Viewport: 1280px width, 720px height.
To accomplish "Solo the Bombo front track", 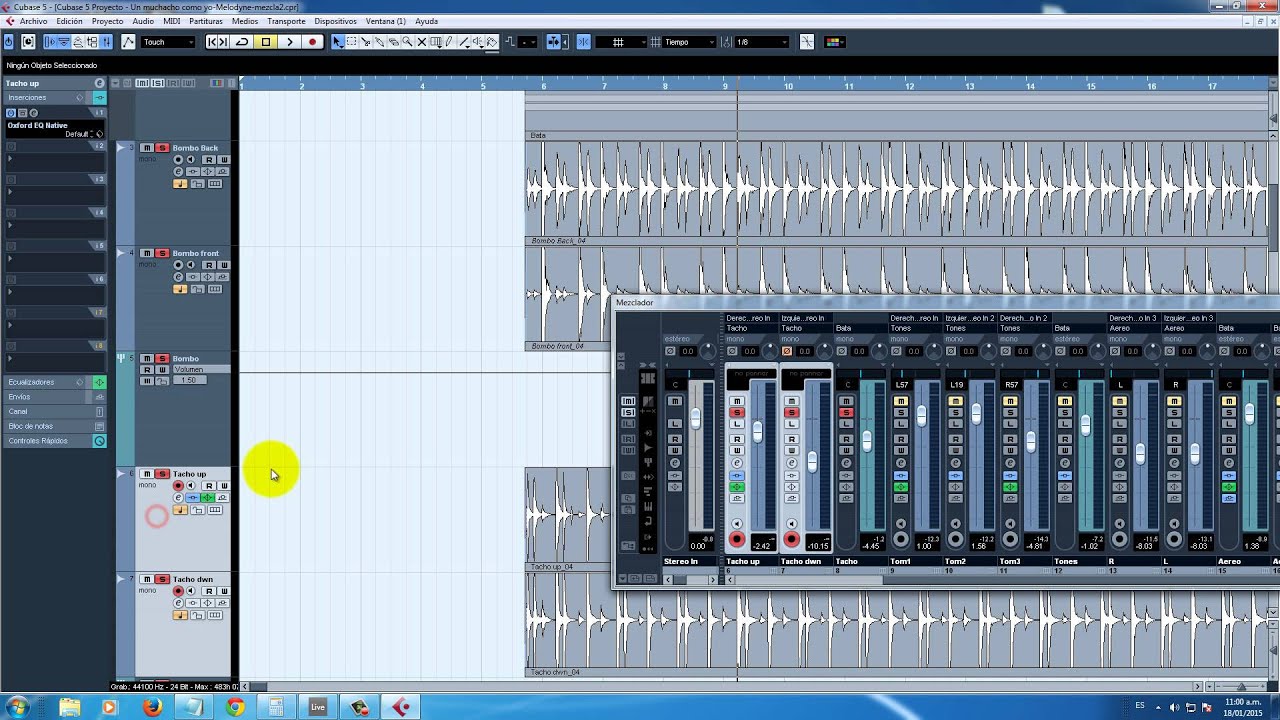I will point(162,253).
